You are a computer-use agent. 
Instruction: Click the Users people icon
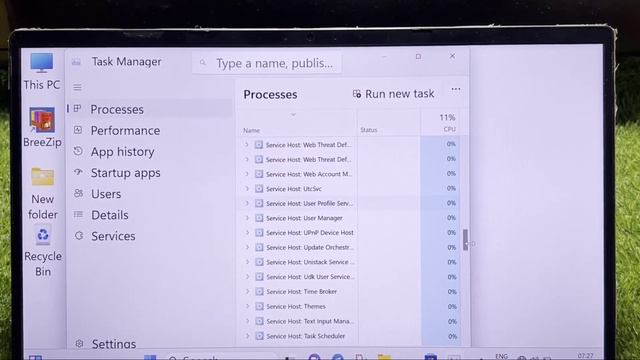(78, 193)
